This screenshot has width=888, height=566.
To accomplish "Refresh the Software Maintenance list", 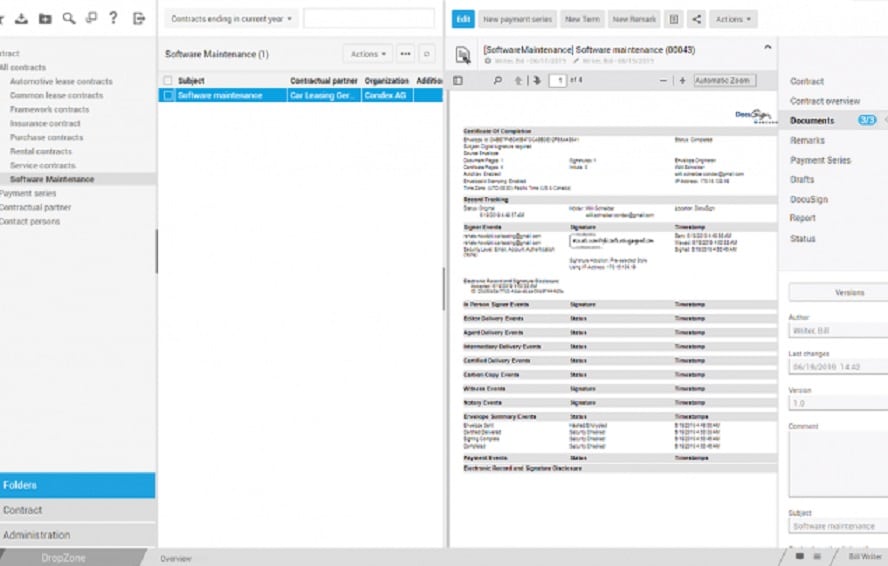I will point(427,54).
